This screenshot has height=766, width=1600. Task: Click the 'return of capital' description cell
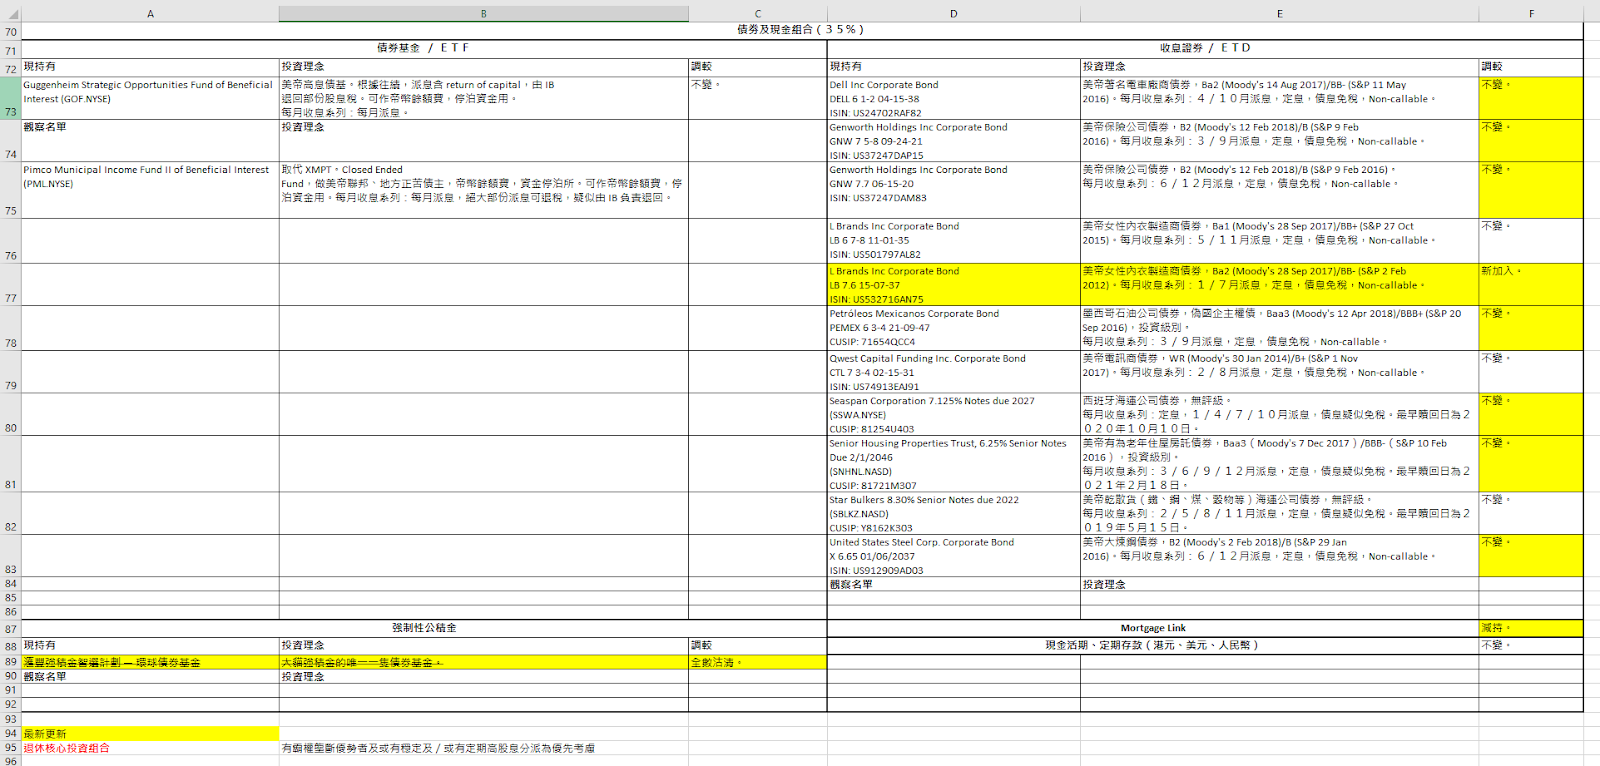484,98
